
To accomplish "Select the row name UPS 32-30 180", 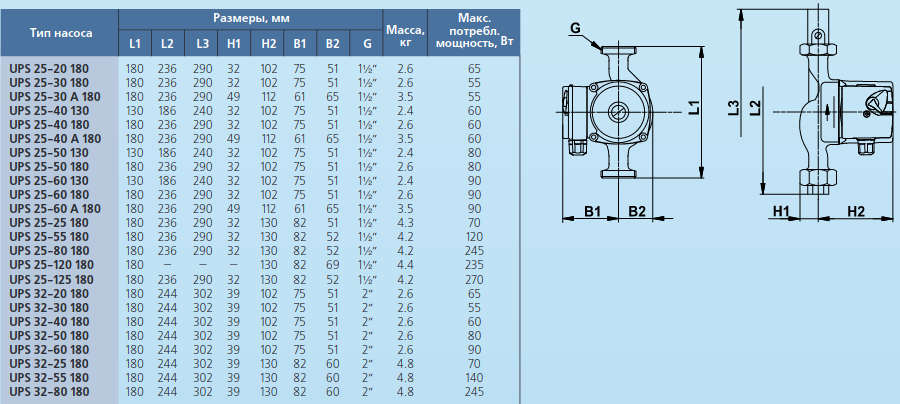I will (x=49, y=308).
